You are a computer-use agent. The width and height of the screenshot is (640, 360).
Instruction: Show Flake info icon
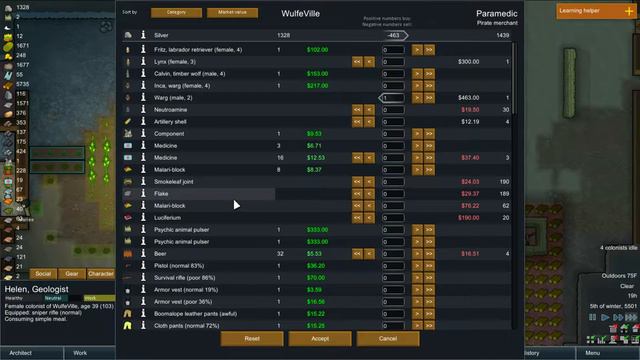coord(143,193)
